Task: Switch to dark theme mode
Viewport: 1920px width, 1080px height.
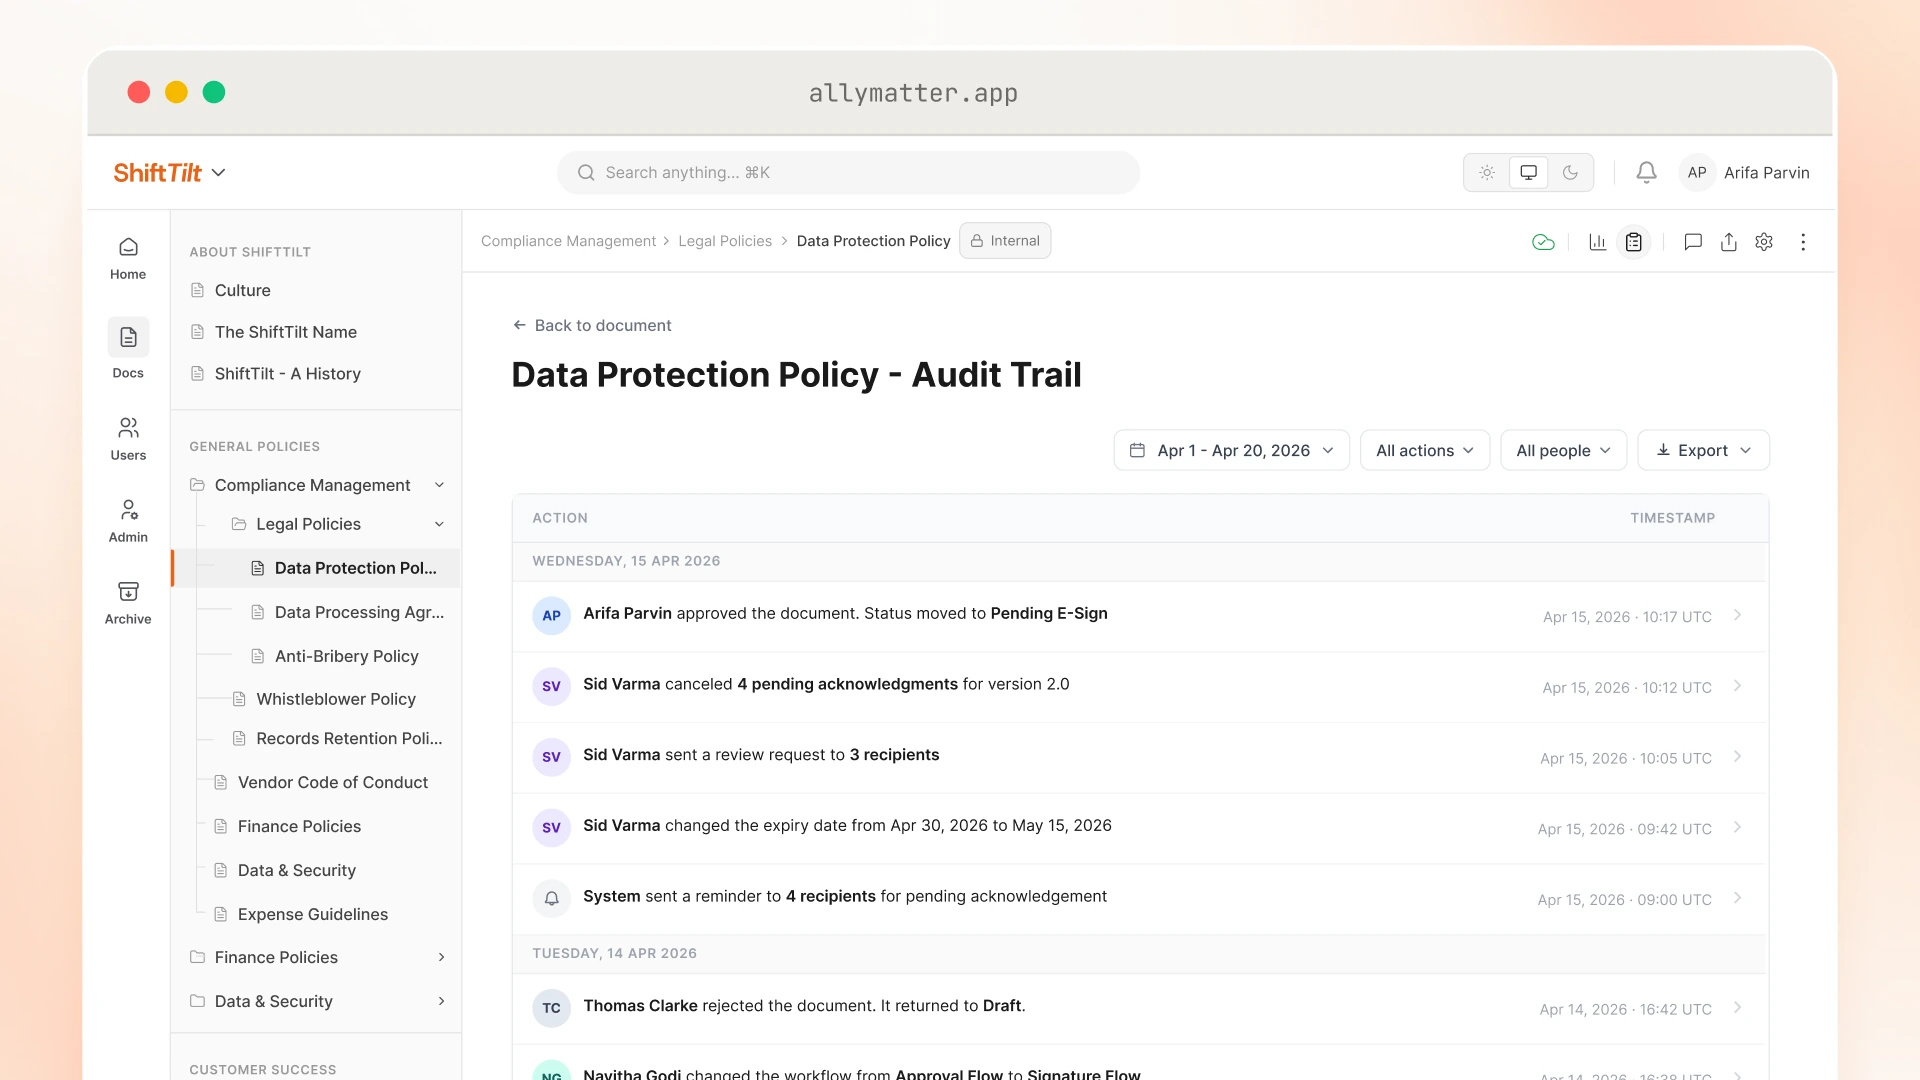Action: (x=1570, y=172)
